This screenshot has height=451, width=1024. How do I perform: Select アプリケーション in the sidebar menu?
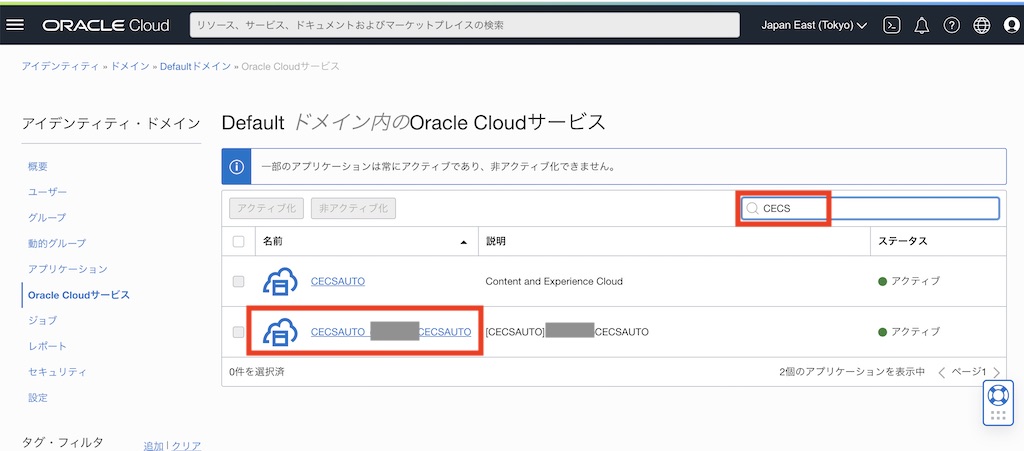[67, 269]
